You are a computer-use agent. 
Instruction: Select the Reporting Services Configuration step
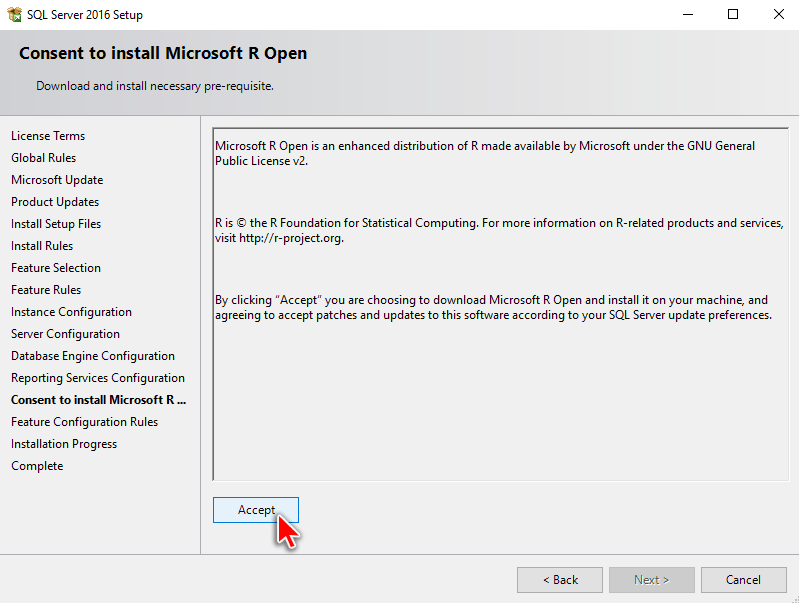click(x=98, y=377)
